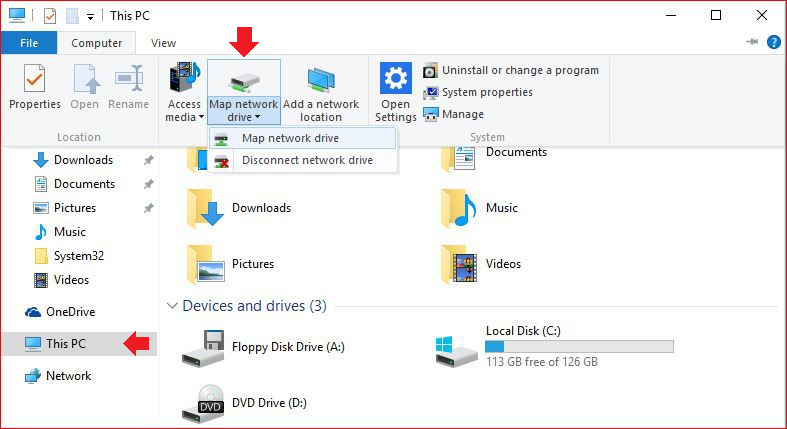Open the File tab
Image resolution: width=787 pixels, height=429 pixels.
[29, 43]
